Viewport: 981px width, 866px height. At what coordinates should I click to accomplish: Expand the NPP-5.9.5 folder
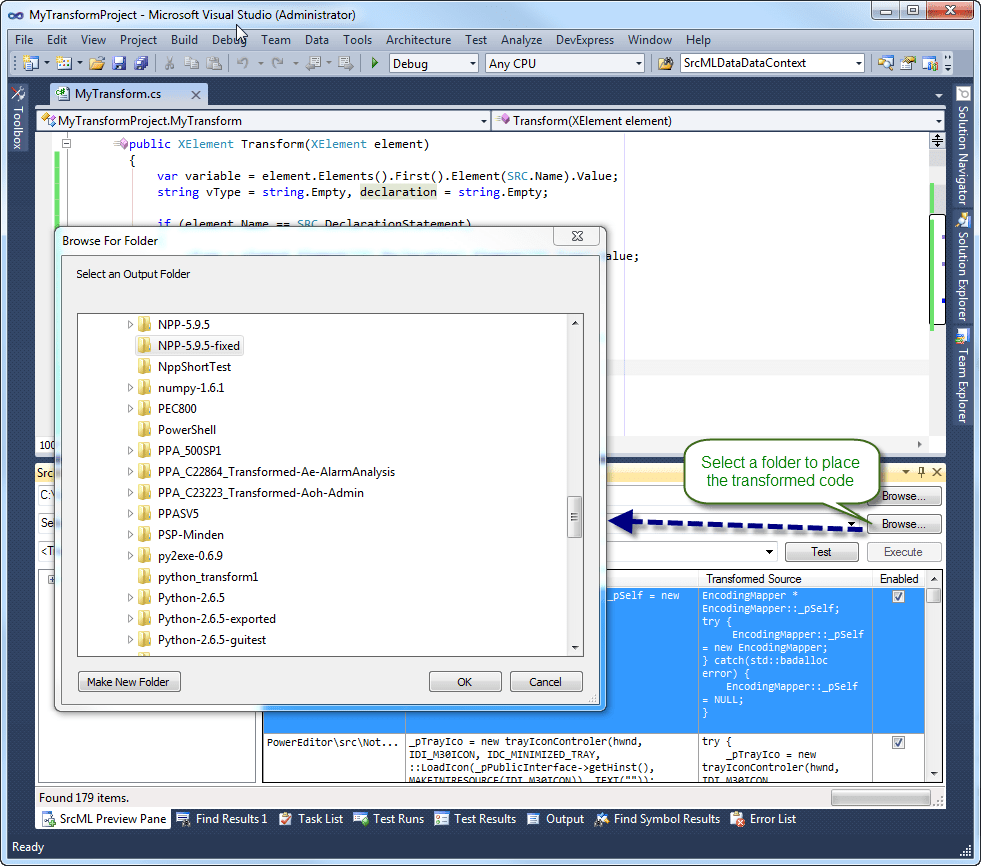(130, 324)
